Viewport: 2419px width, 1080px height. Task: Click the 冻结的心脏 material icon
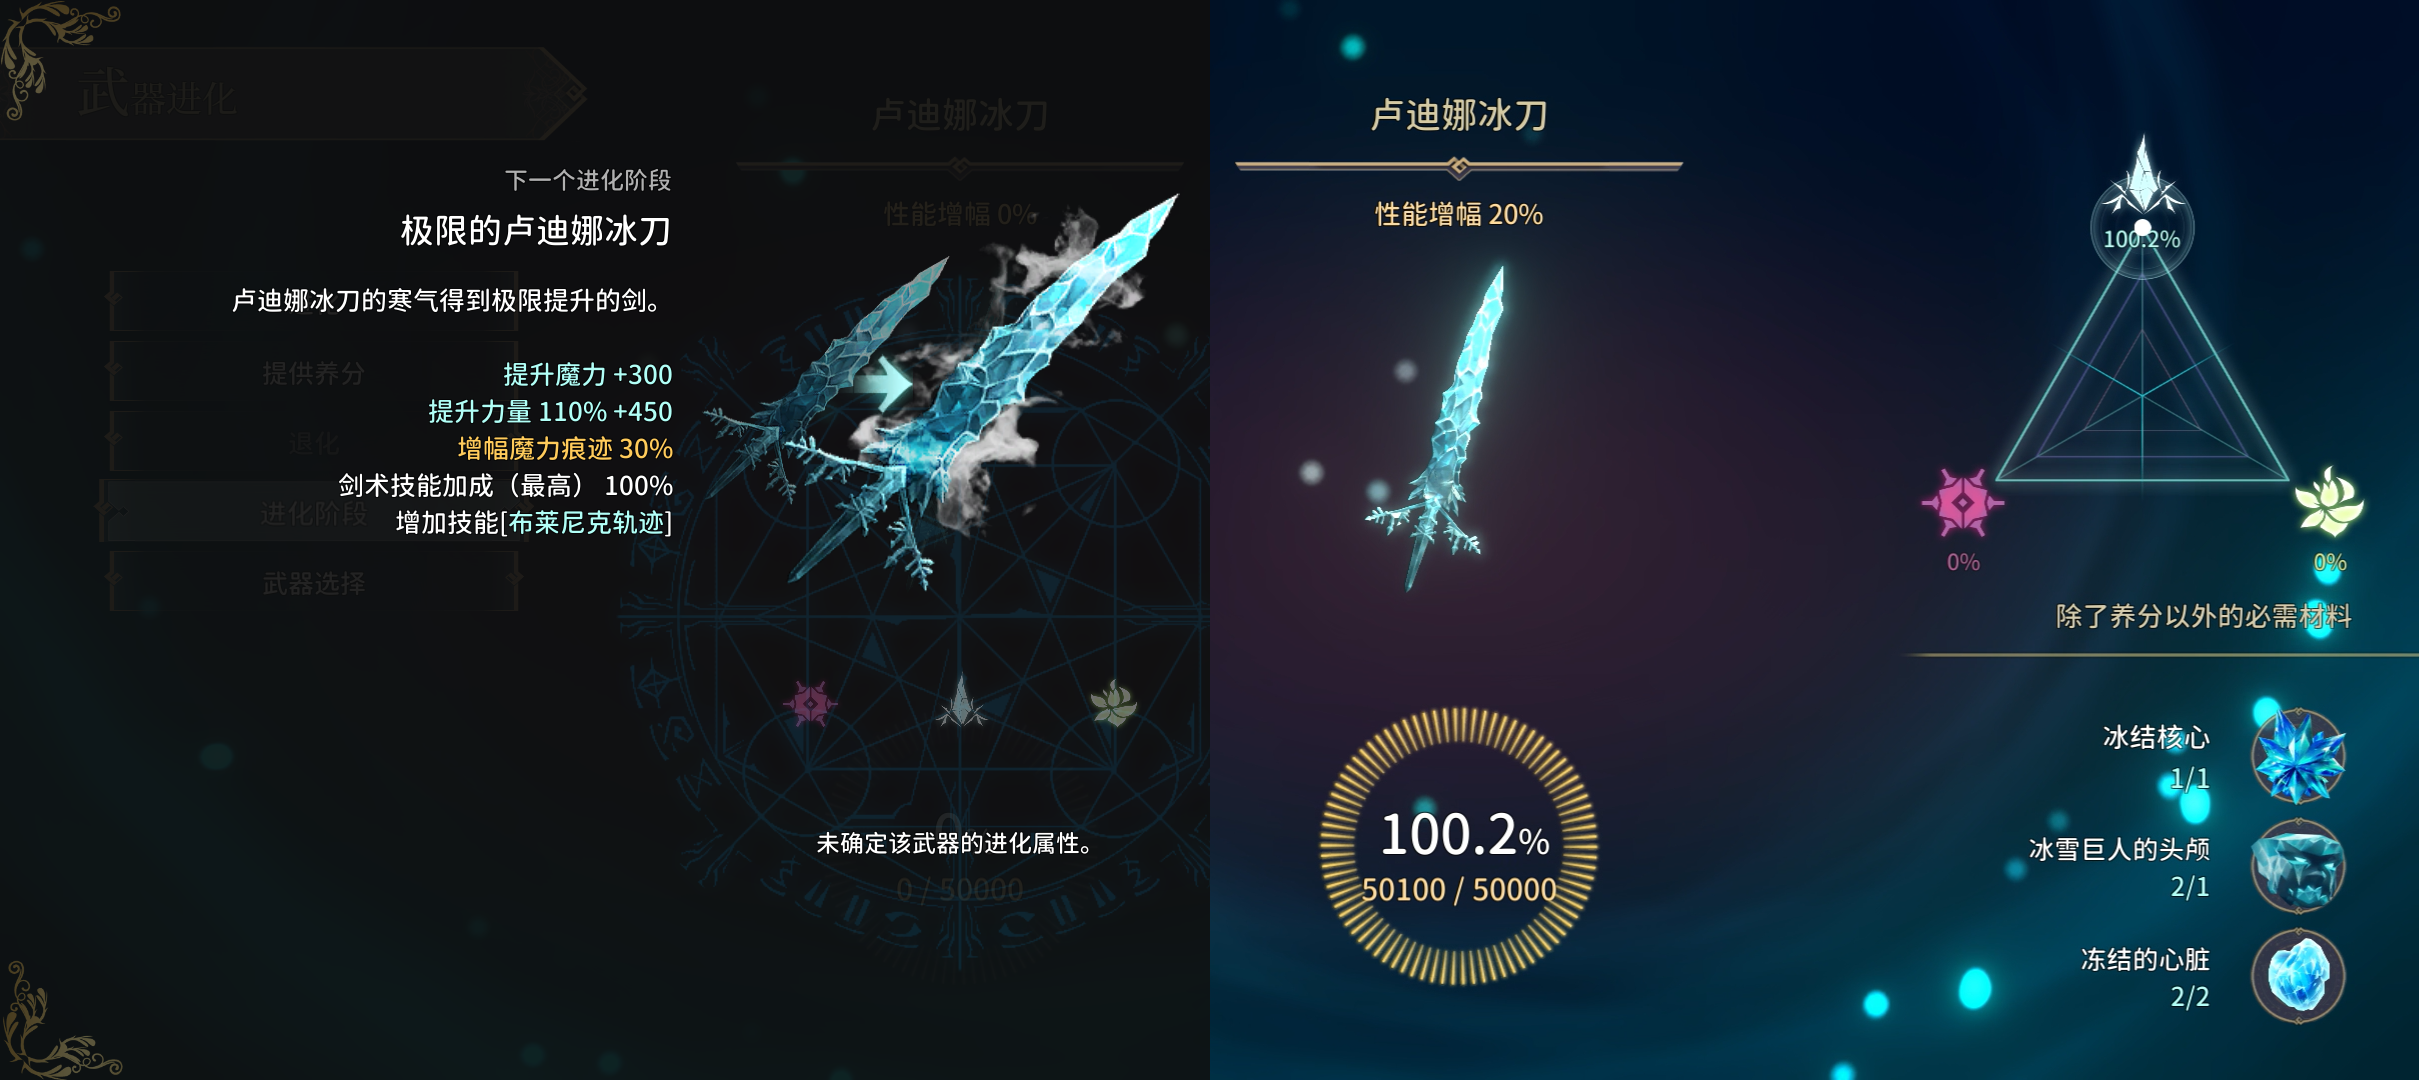pyautogui.click(x=2298, y=976)
